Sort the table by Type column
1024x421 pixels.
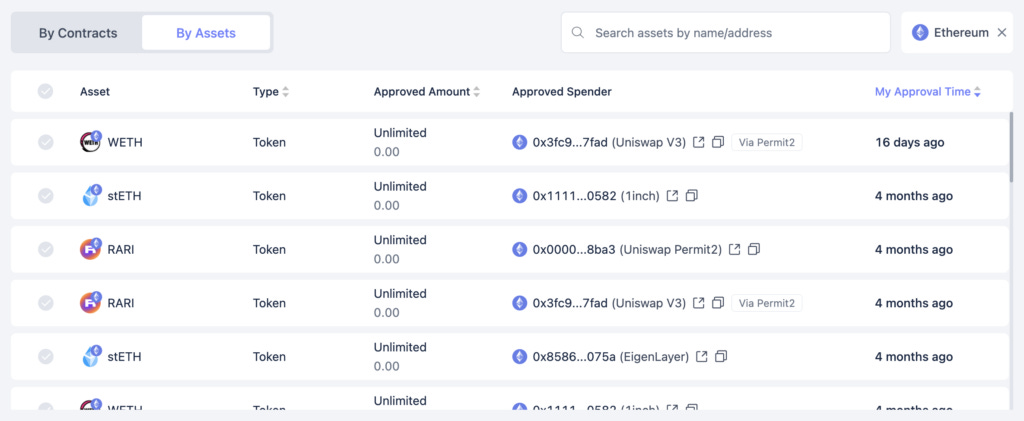(x=286, y=92)
